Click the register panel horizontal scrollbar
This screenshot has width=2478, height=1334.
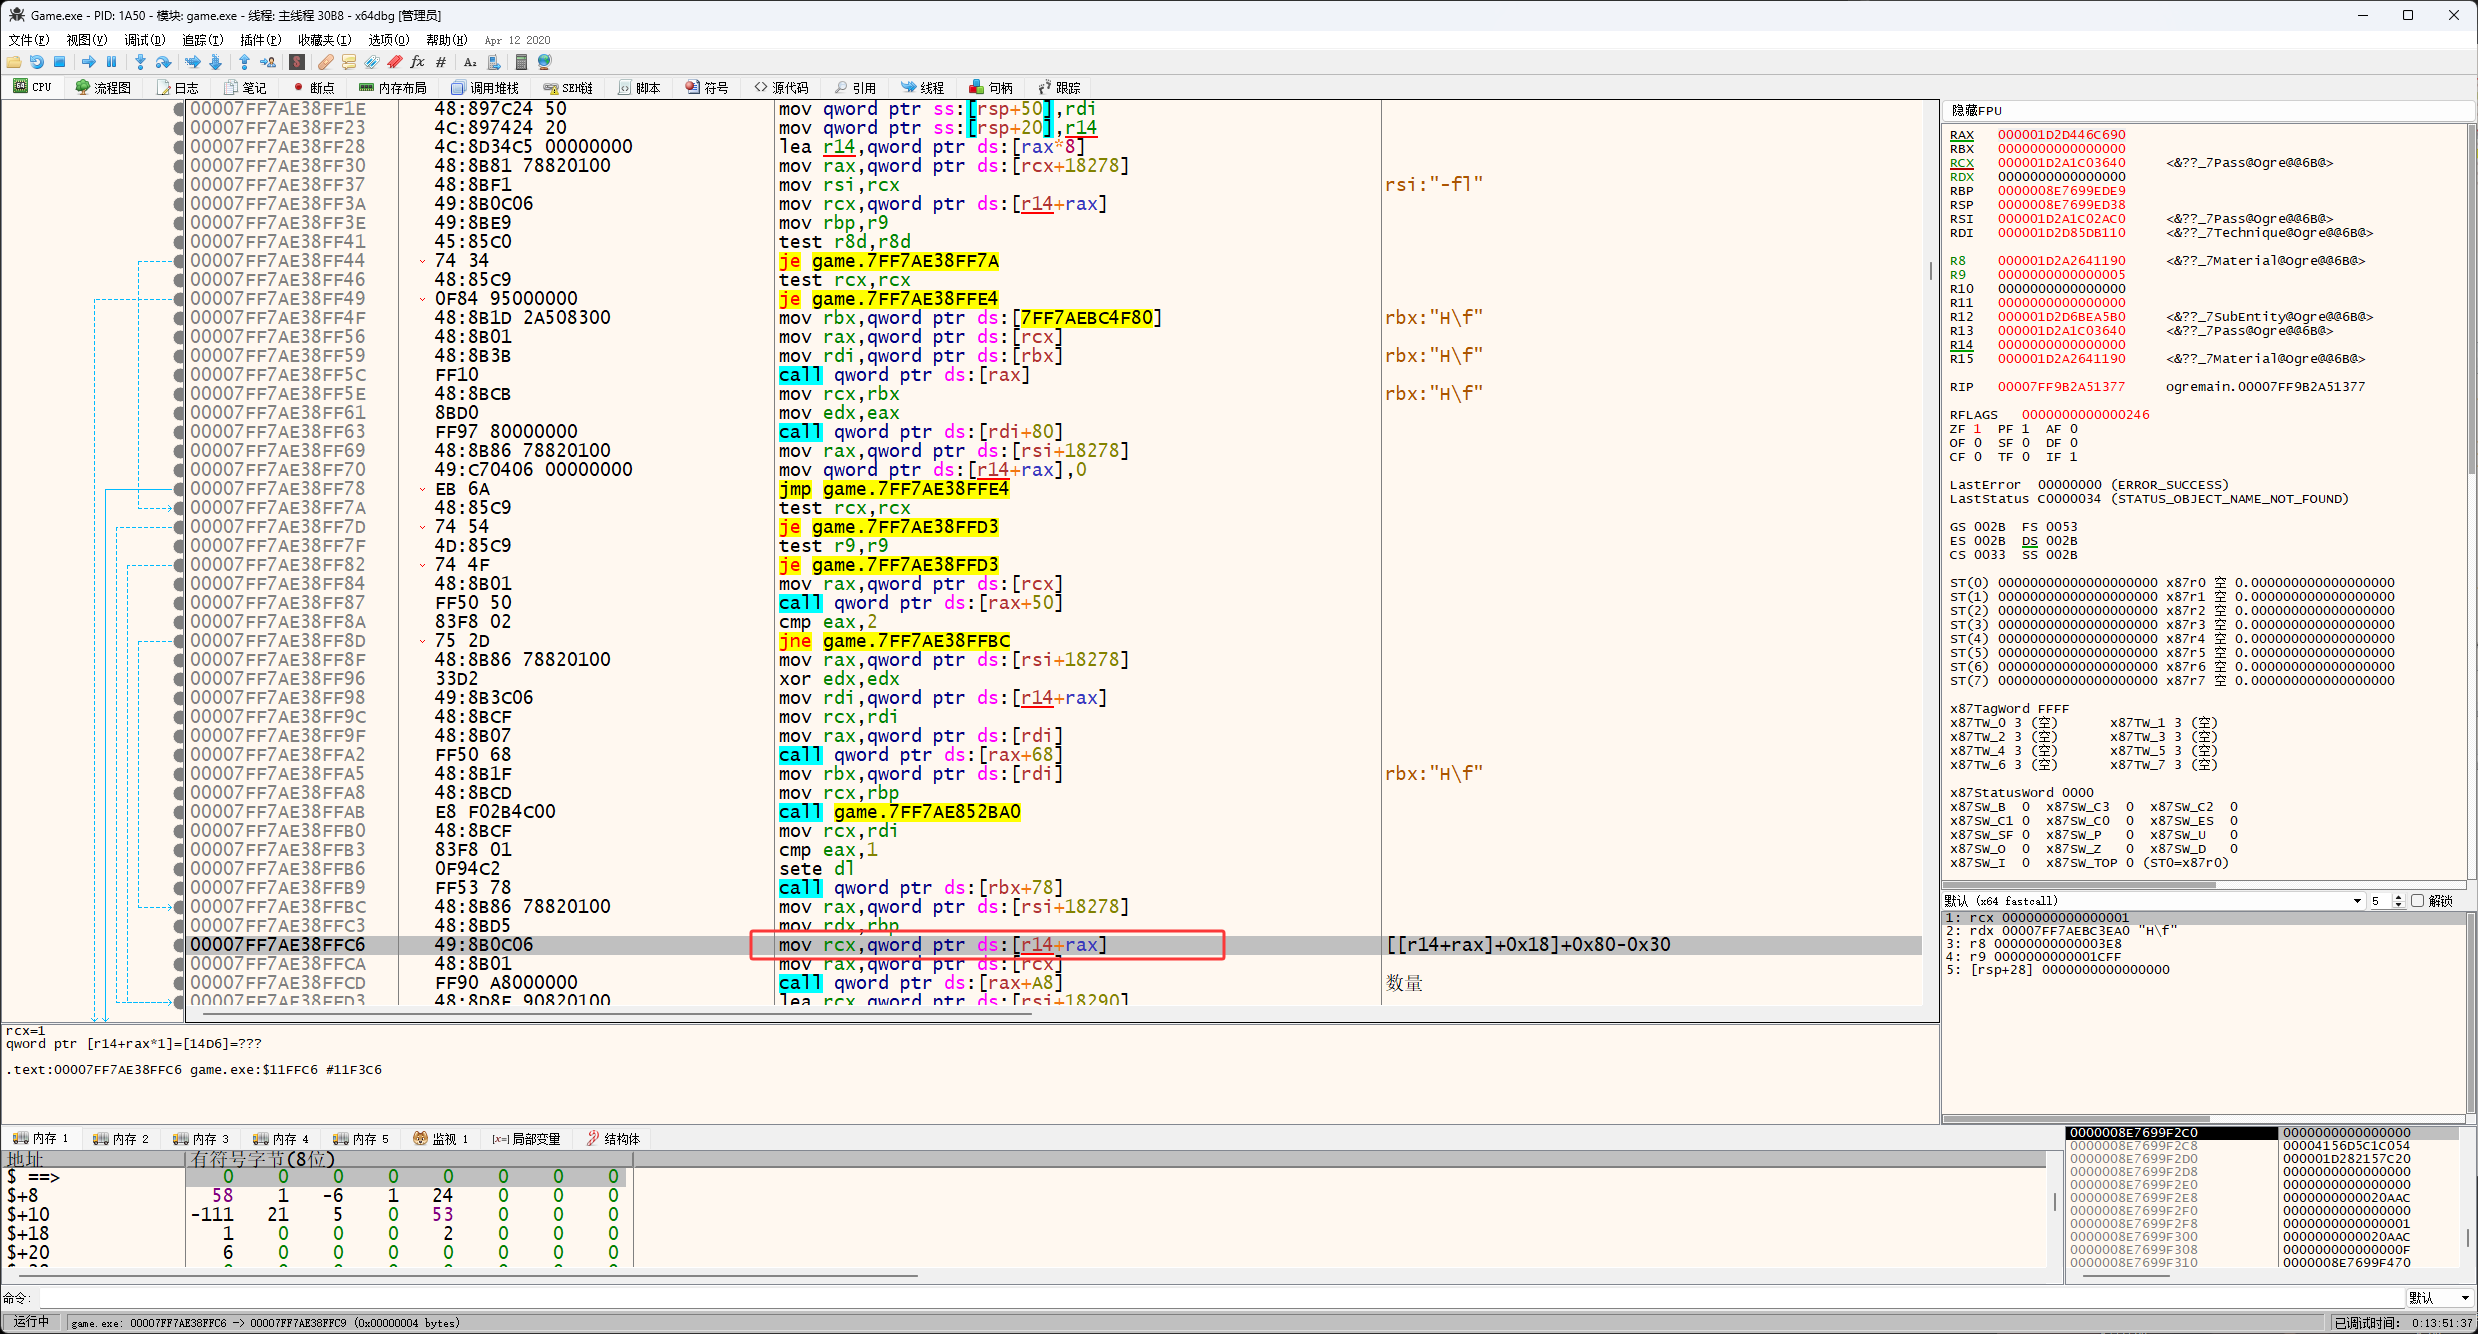(x=2080, y=884)
